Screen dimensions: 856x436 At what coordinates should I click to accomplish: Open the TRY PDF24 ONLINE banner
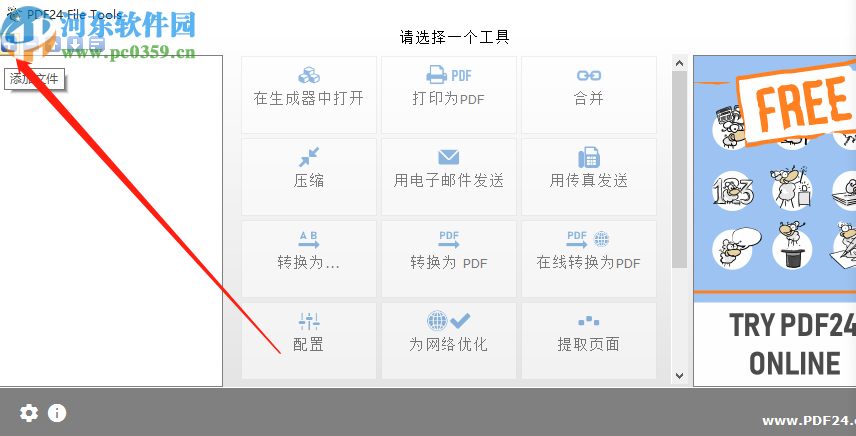coord(775,220)
